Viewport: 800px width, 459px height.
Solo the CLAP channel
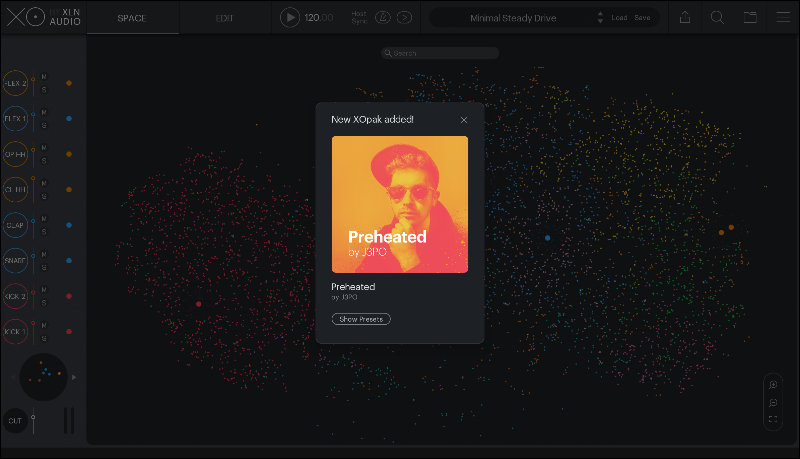[x=44, y=232]
